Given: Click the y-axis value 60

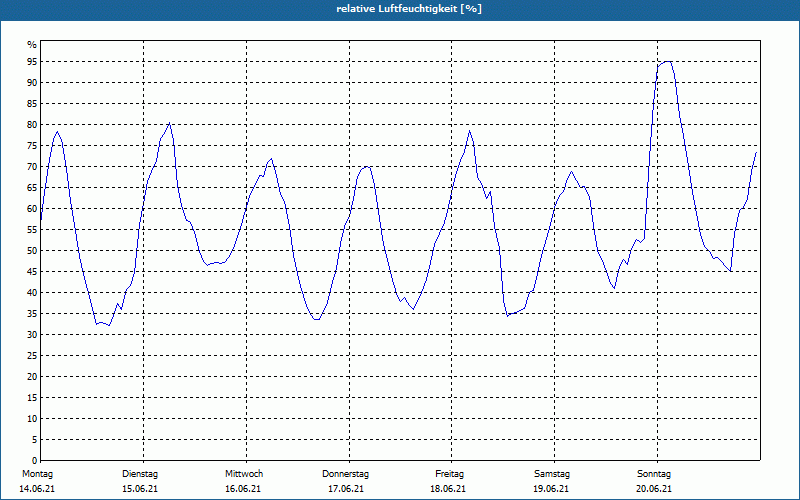Looking at the screenshot, I should click(32, 209).
